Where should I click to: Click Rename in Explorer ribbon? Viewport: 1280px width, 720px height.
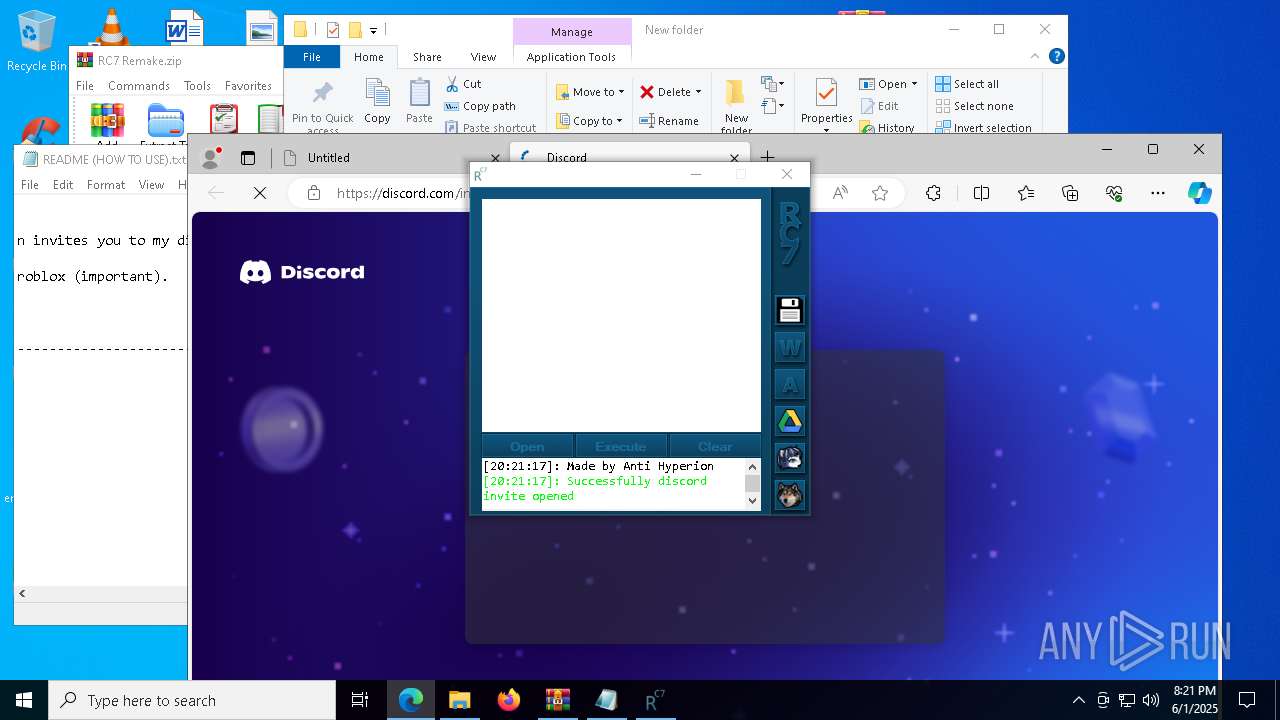point(669,121)
